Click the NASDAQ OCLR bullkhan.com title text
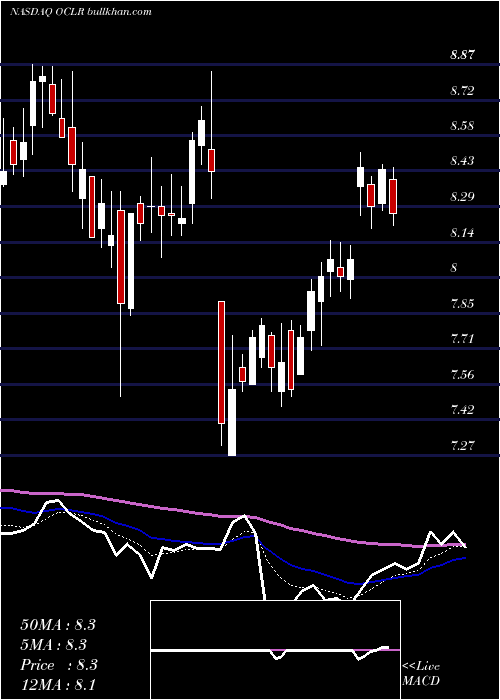This screenshot has height=700, width=500. click(80, 12)
